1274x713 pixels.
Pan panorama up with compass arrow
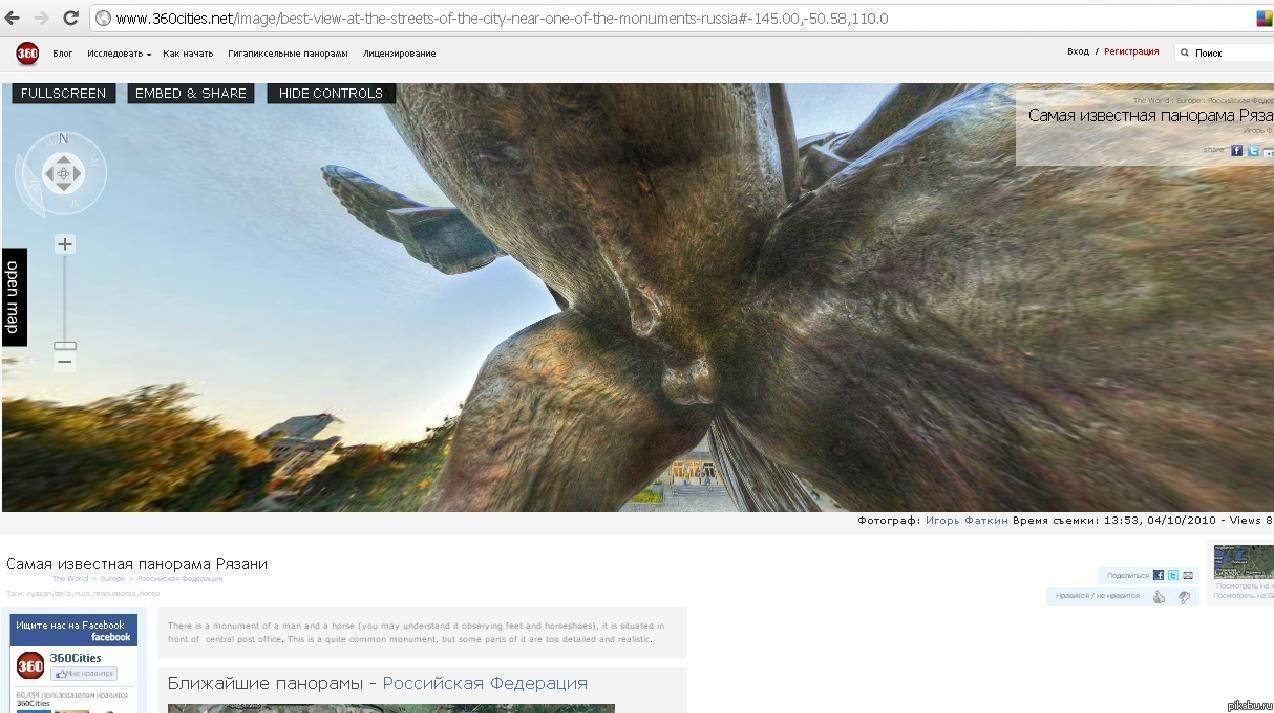pos(63,159)
